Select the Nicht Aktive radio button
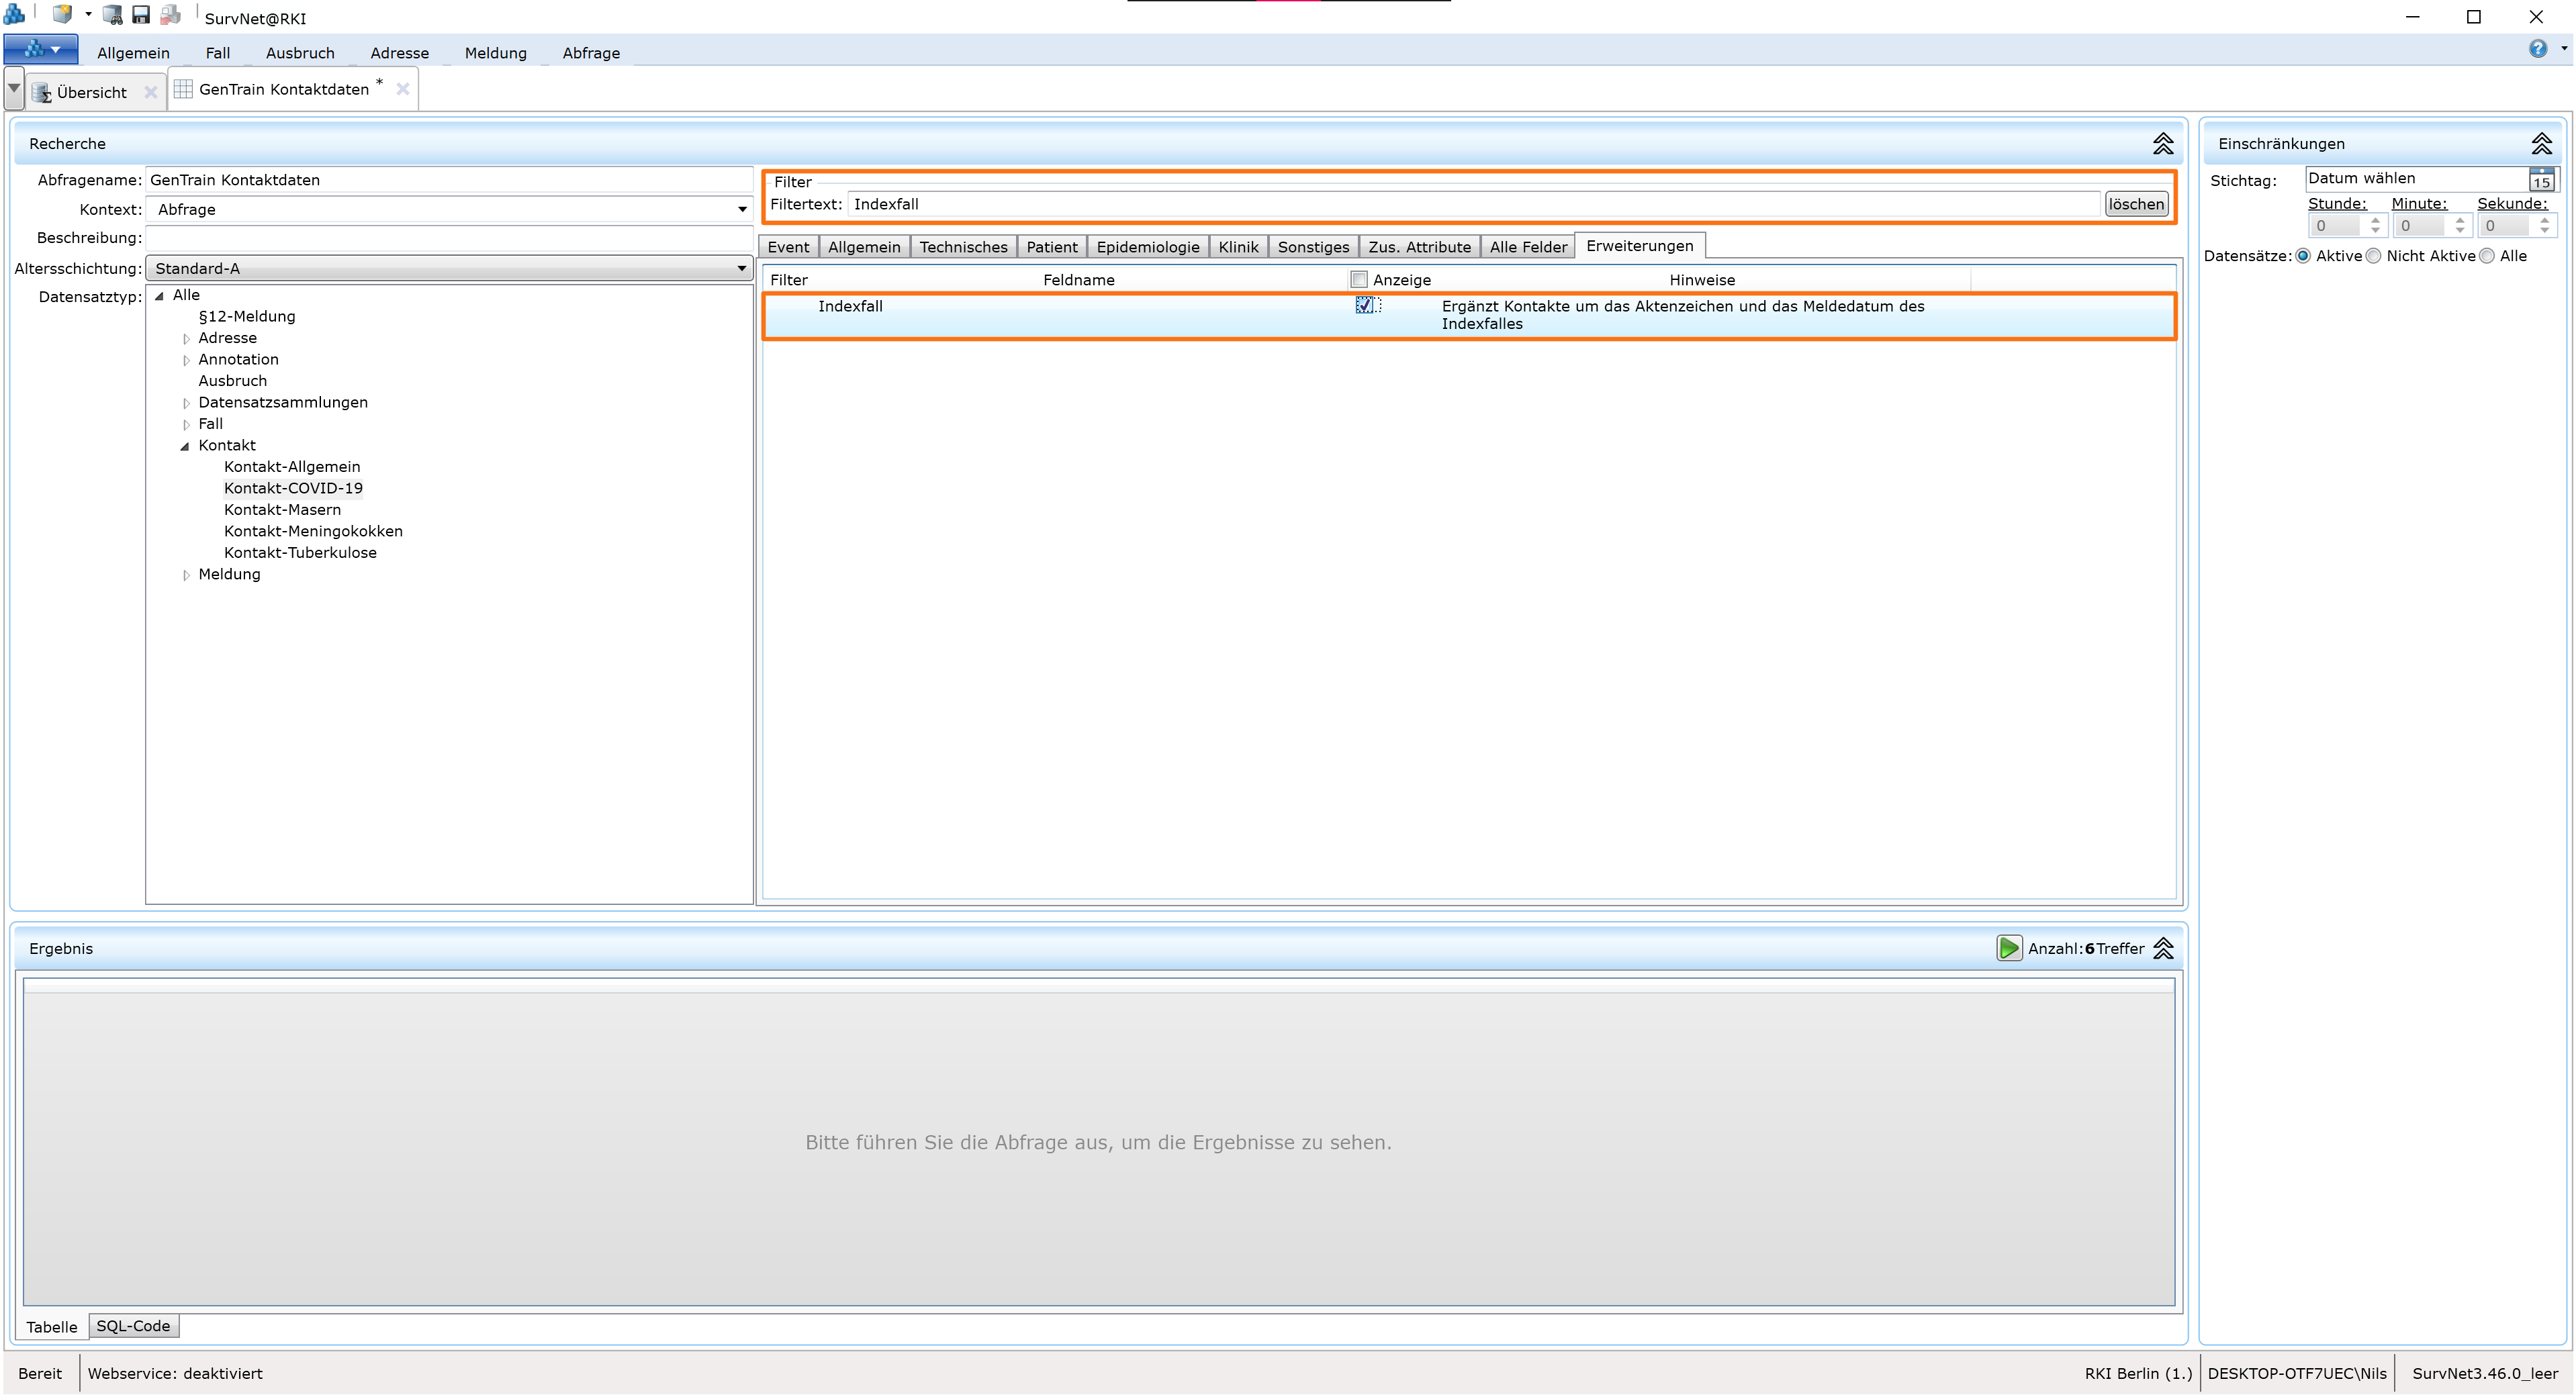 (x=2373, y=256)
